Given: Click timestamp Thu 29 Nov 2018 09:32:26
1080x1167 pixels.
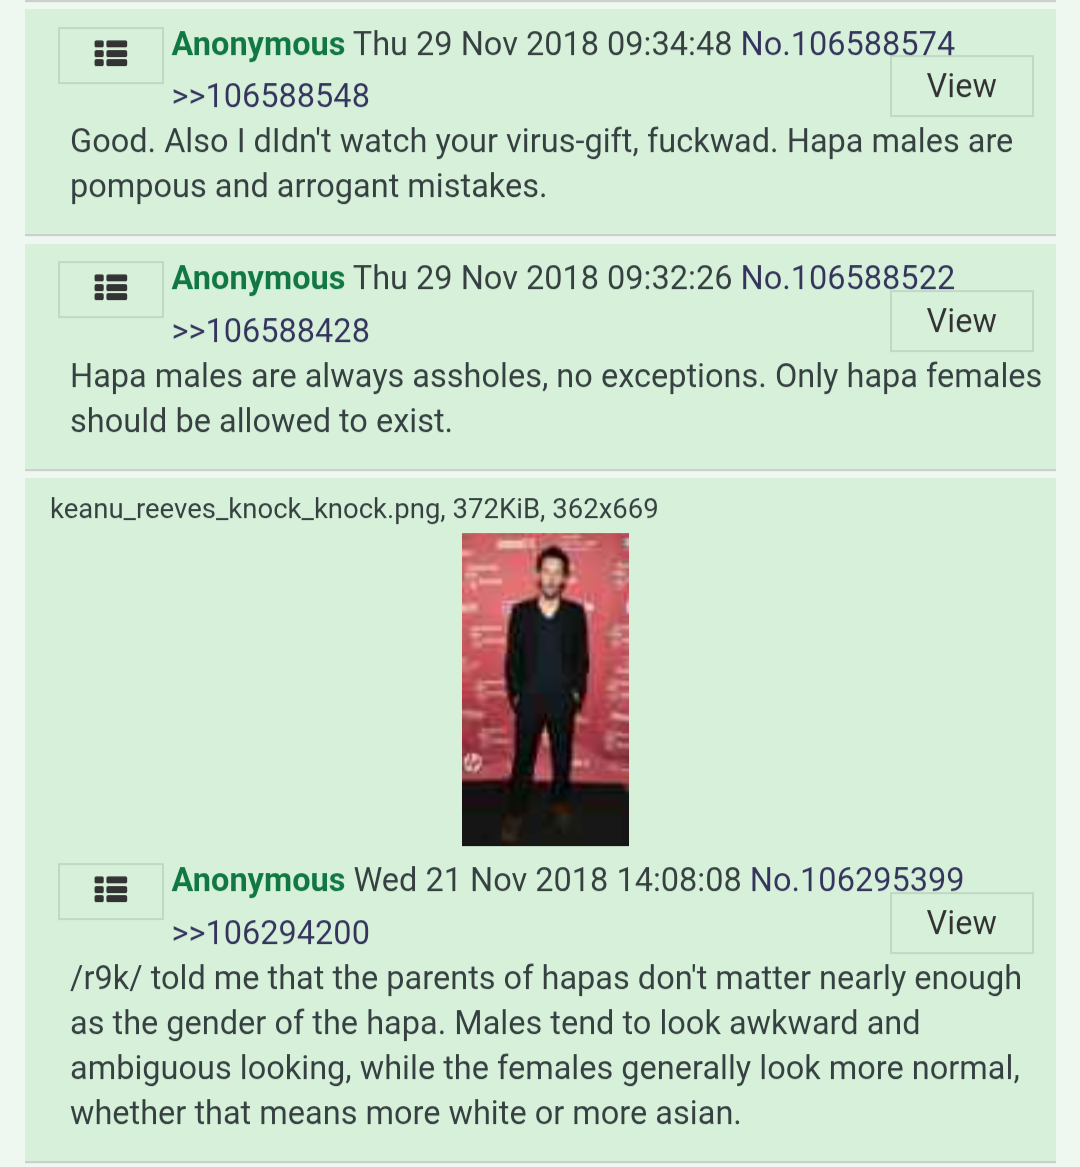Looking at the screenshot, I should 543,278.
